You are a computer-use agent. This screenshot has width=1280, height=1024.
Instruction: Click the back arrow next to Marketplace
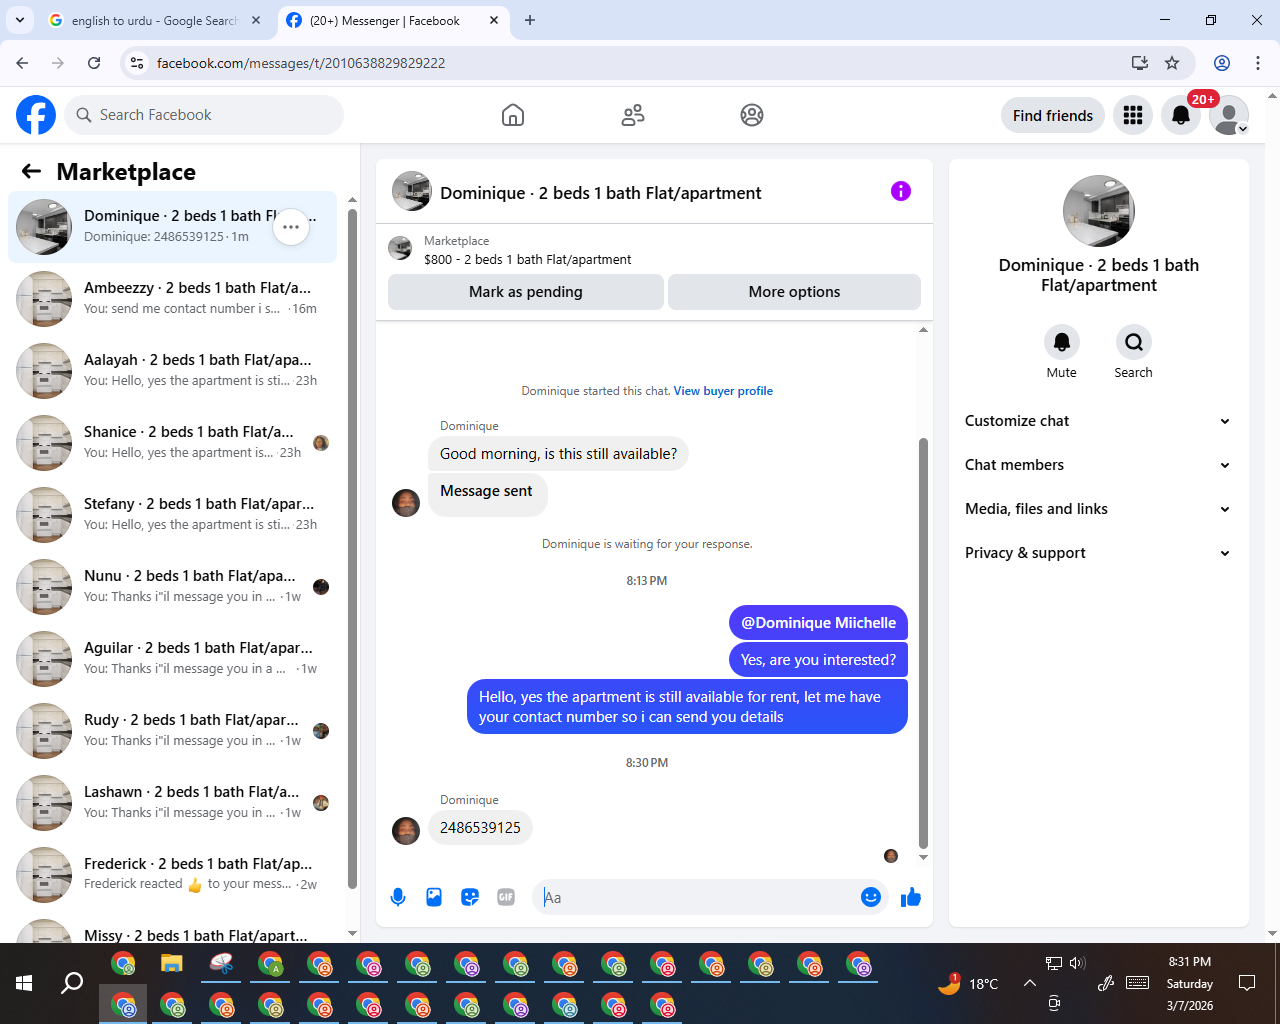pos(32,171)
